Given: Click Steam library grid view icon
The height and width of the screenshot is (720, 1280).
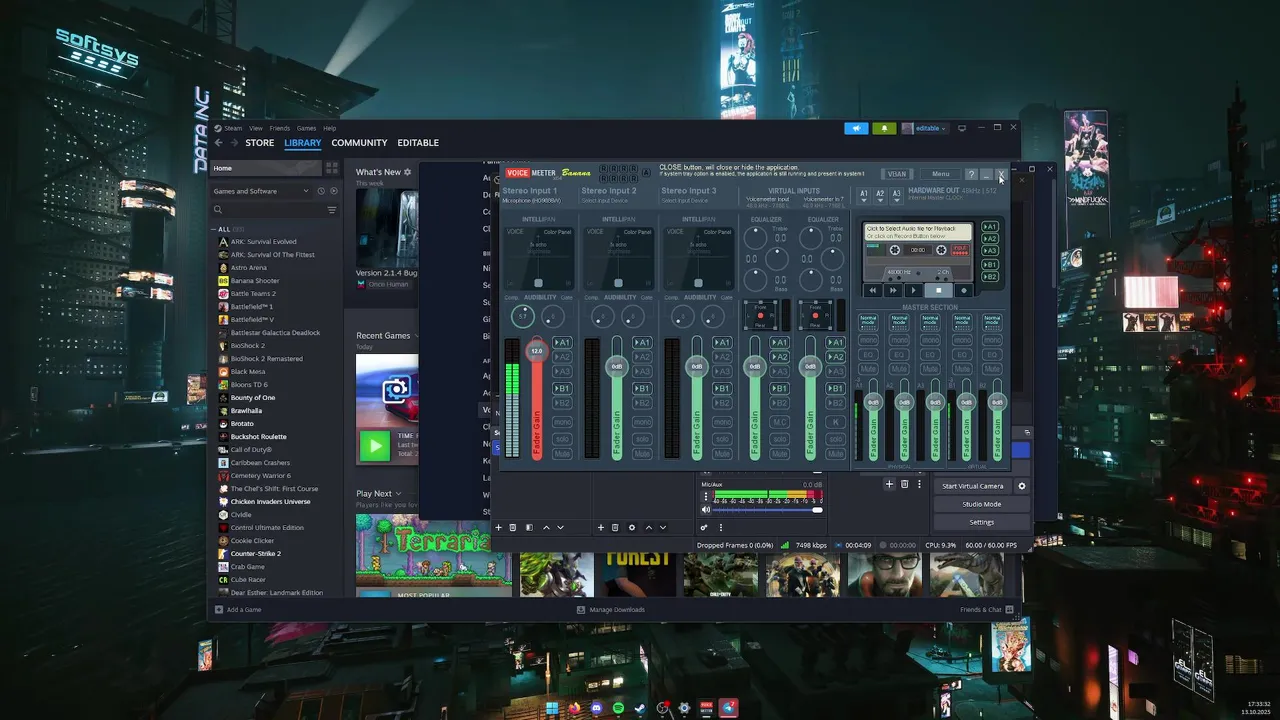Looking at the screenshot, I should point(332,168).
